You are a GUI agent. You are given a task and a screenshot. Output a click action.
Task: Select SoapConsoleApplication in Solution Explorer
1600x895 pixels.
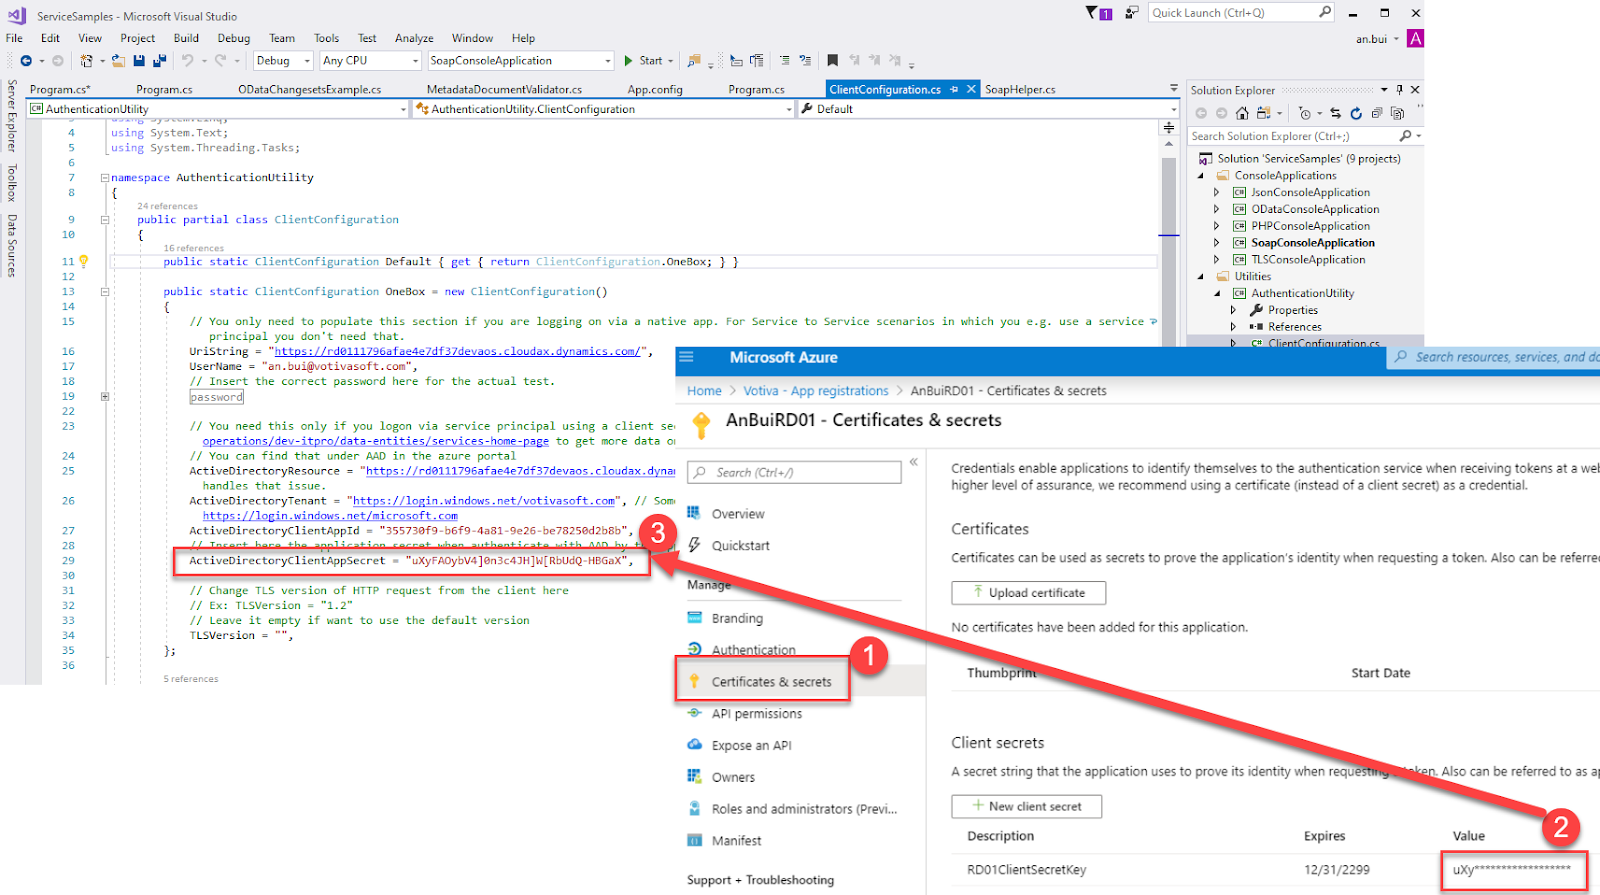(x=1312, y=243)
